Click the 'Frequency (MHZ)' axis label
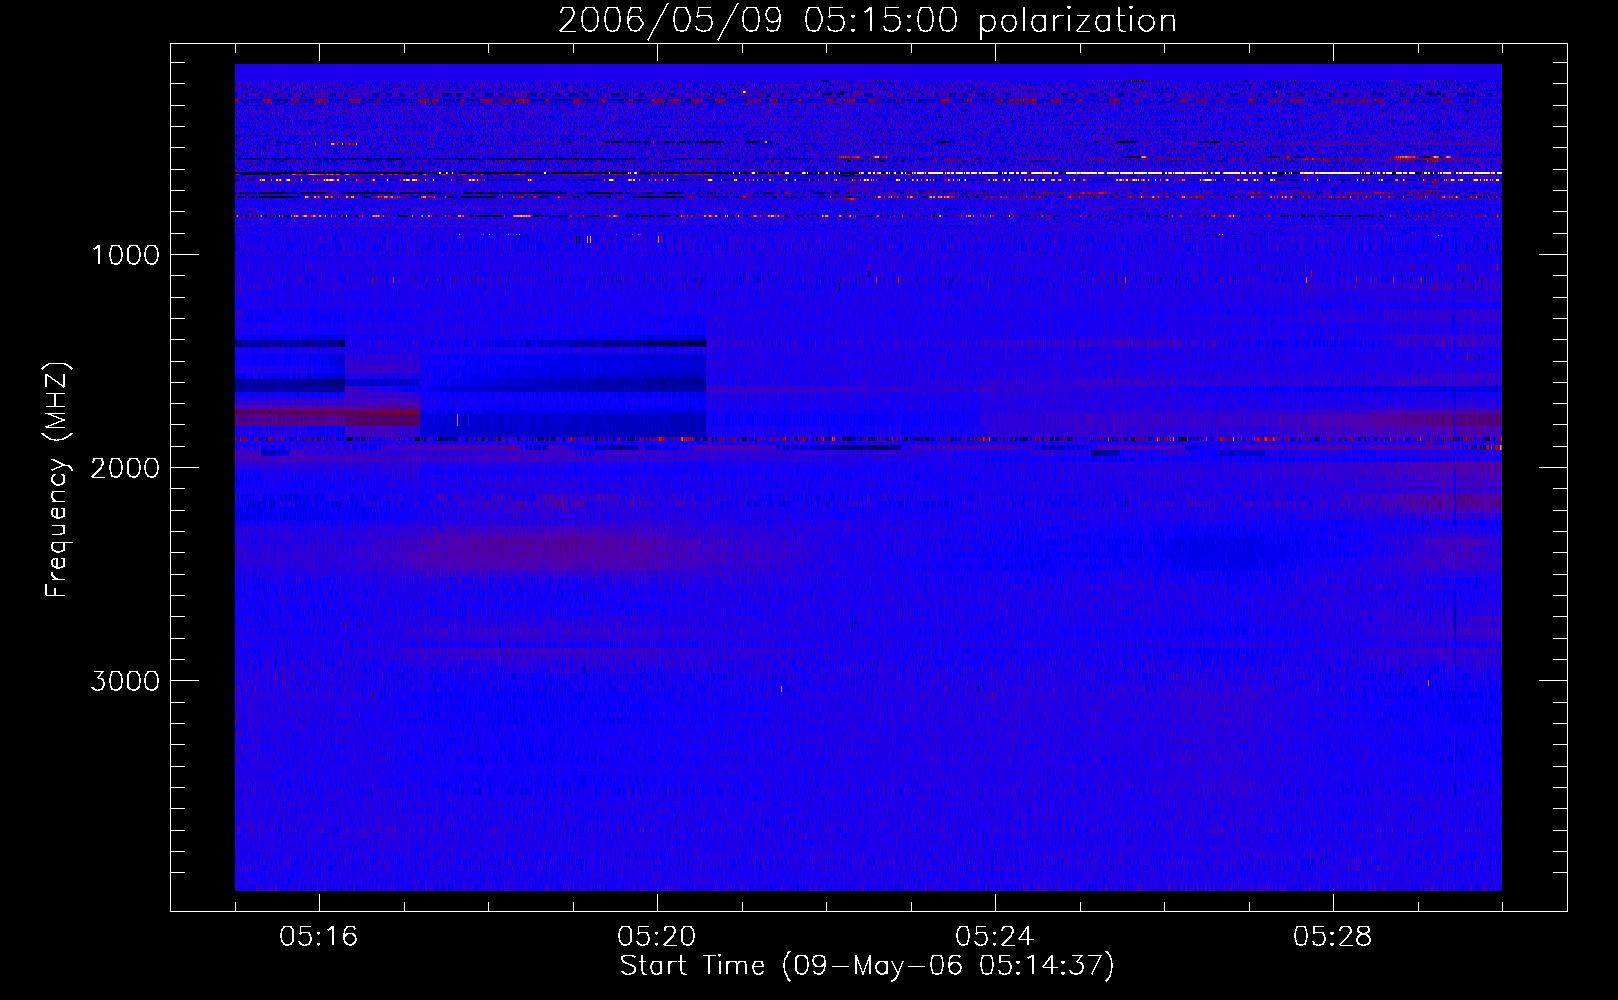This screenshot has height=1000, width=1618. click(57, 480)
